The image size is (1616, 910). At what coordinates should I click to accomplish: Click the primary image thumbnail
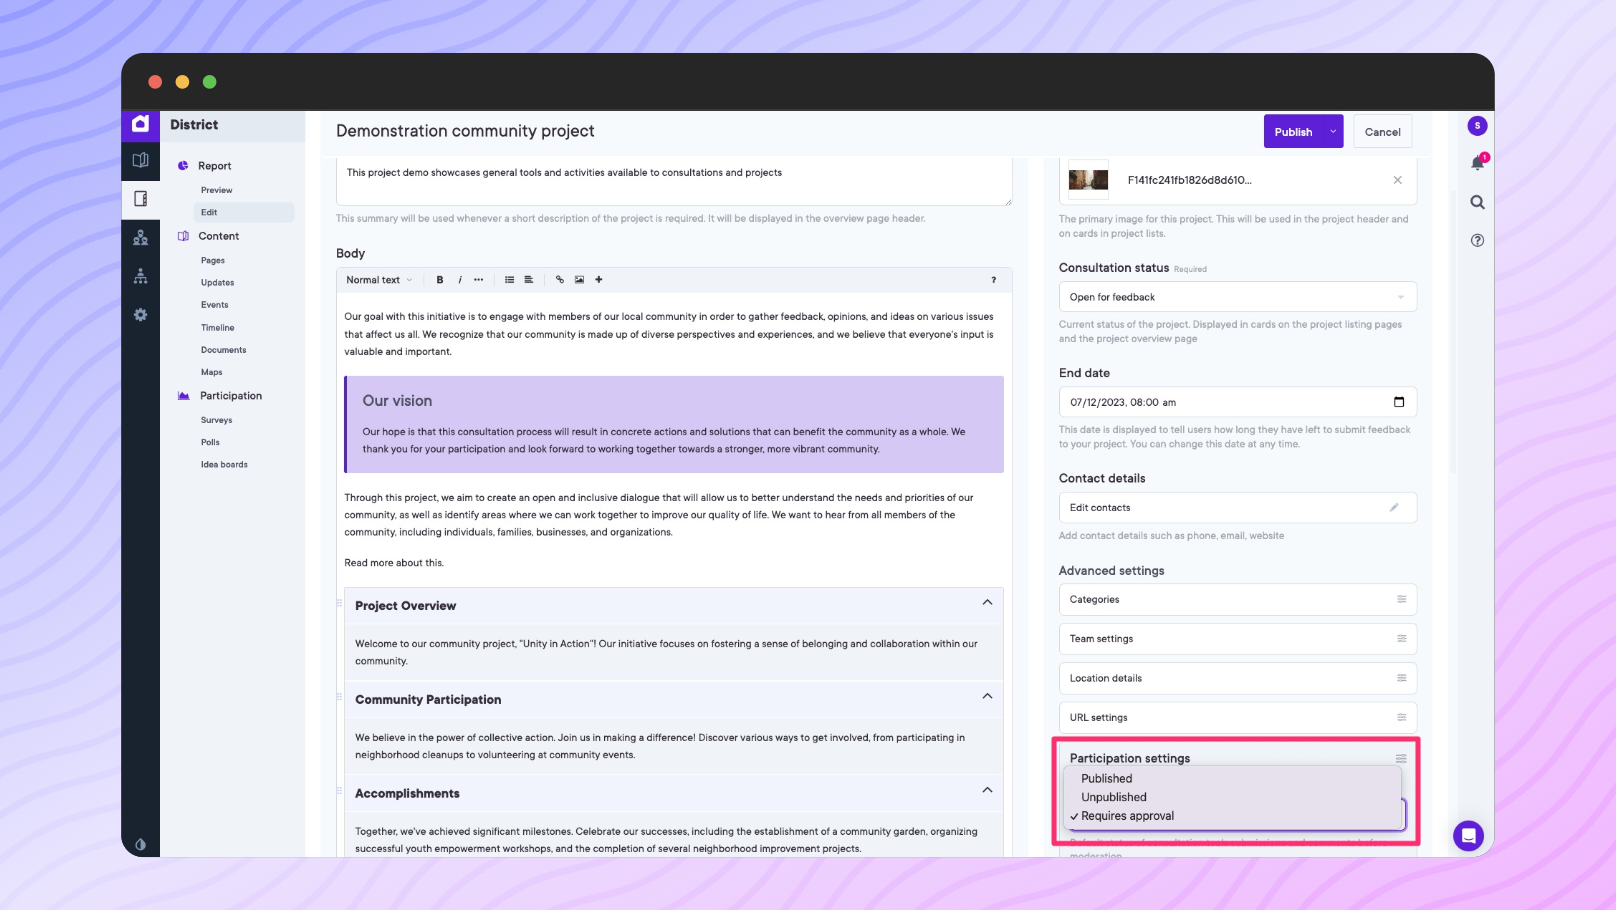[1088, 180]
